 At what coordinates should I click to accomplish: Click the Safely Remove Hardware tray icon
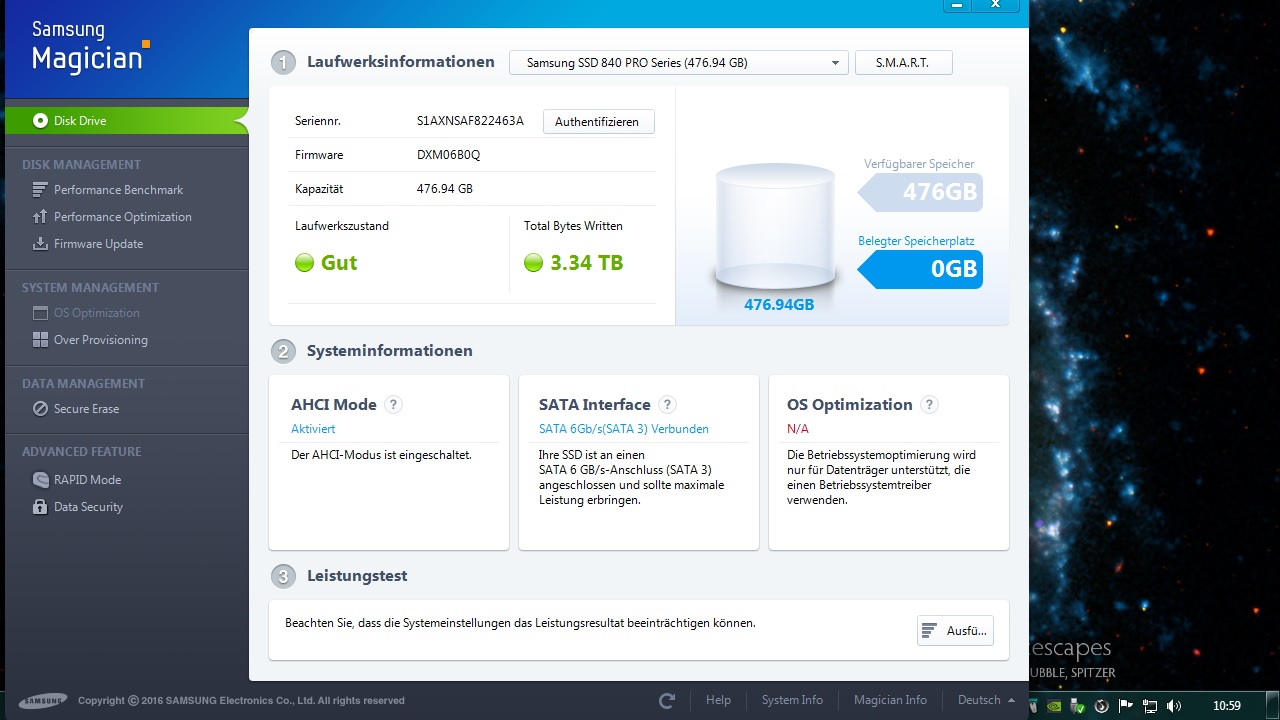coord(1078,706)
